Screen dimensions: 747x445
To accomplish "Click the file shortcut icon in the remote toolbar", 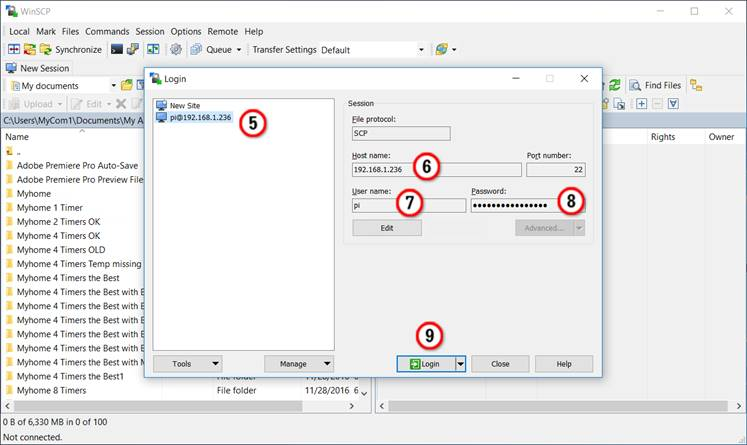I will tap(619, 103).
